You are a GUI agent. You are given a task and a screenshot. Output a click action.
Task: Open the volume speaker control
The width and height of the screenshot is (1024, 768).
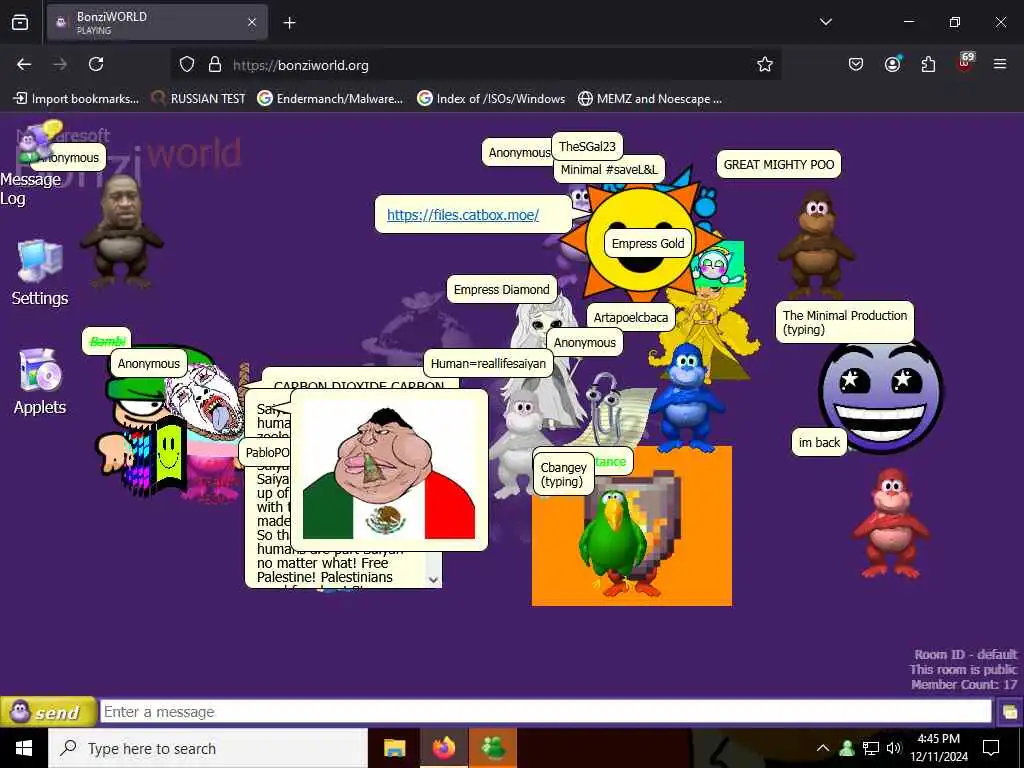pyautogui.click(x=894, y=748)
